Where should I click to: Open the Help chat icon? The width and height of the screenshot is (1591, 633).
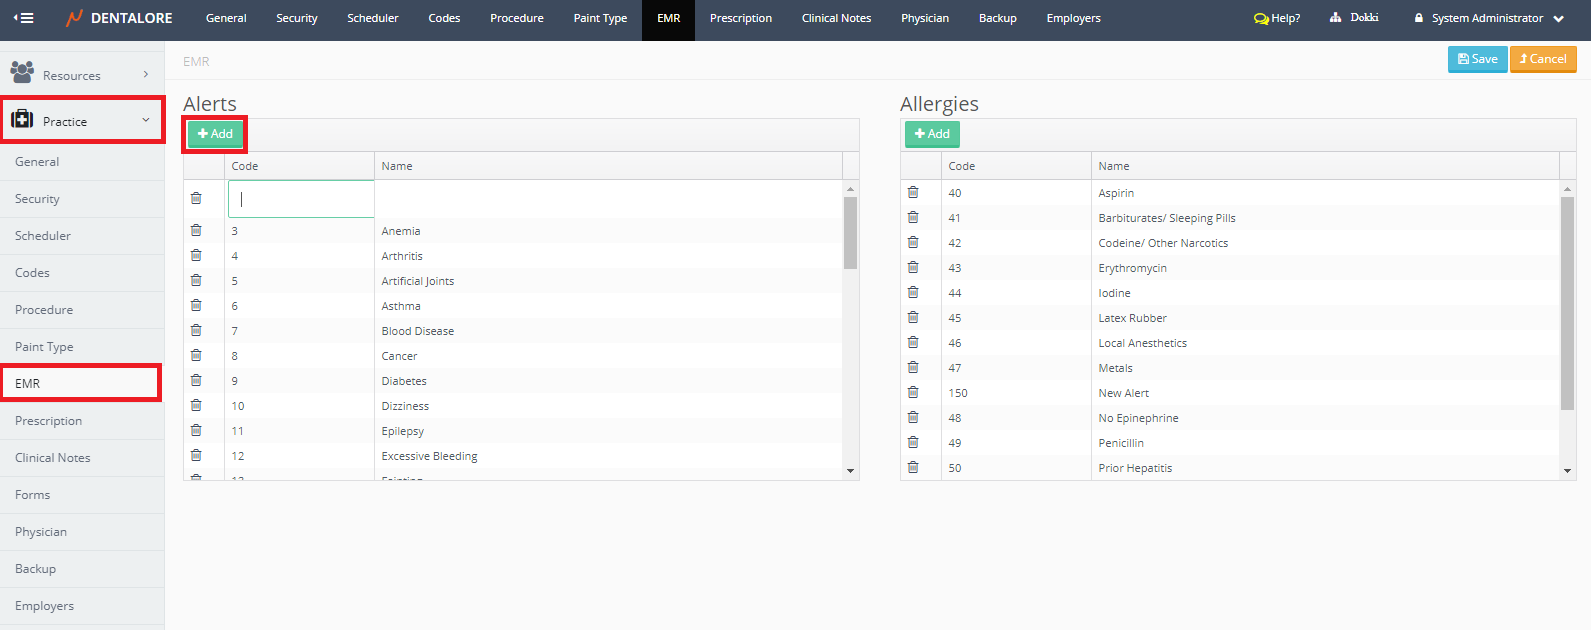(1260, 19)
